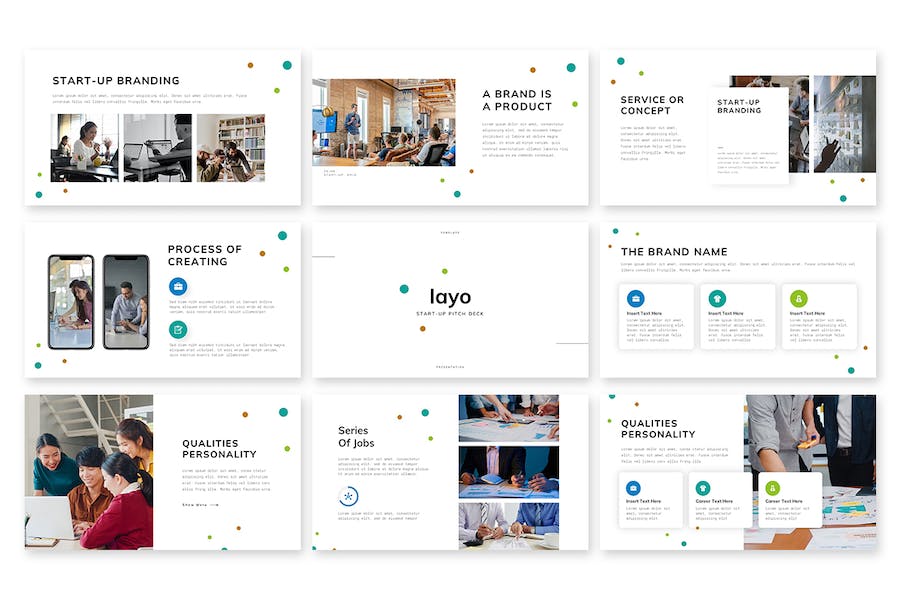
Task: Select the A Brand Is A Product slide
Action: coord(450,127)
